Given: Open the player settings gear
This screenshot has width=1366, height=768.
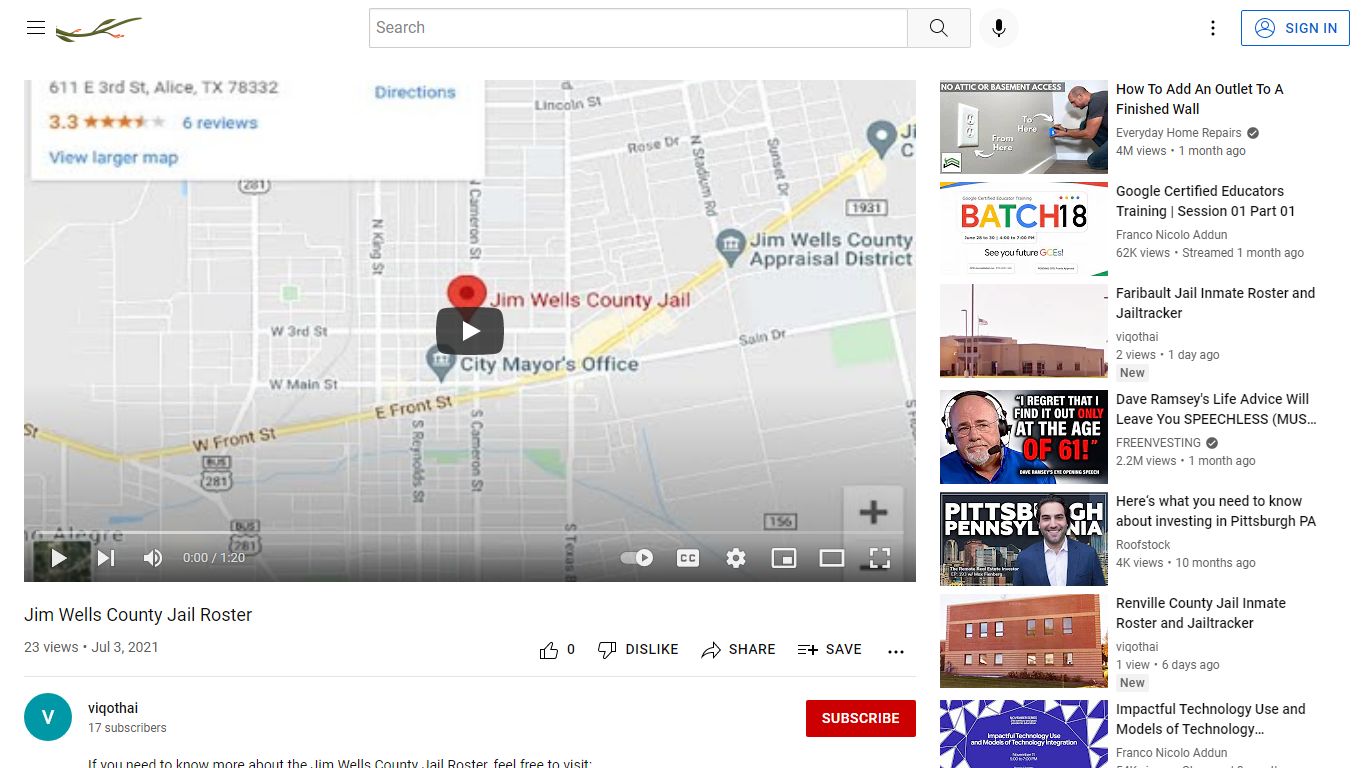Looking at the screenshot, I should point(736,558).
